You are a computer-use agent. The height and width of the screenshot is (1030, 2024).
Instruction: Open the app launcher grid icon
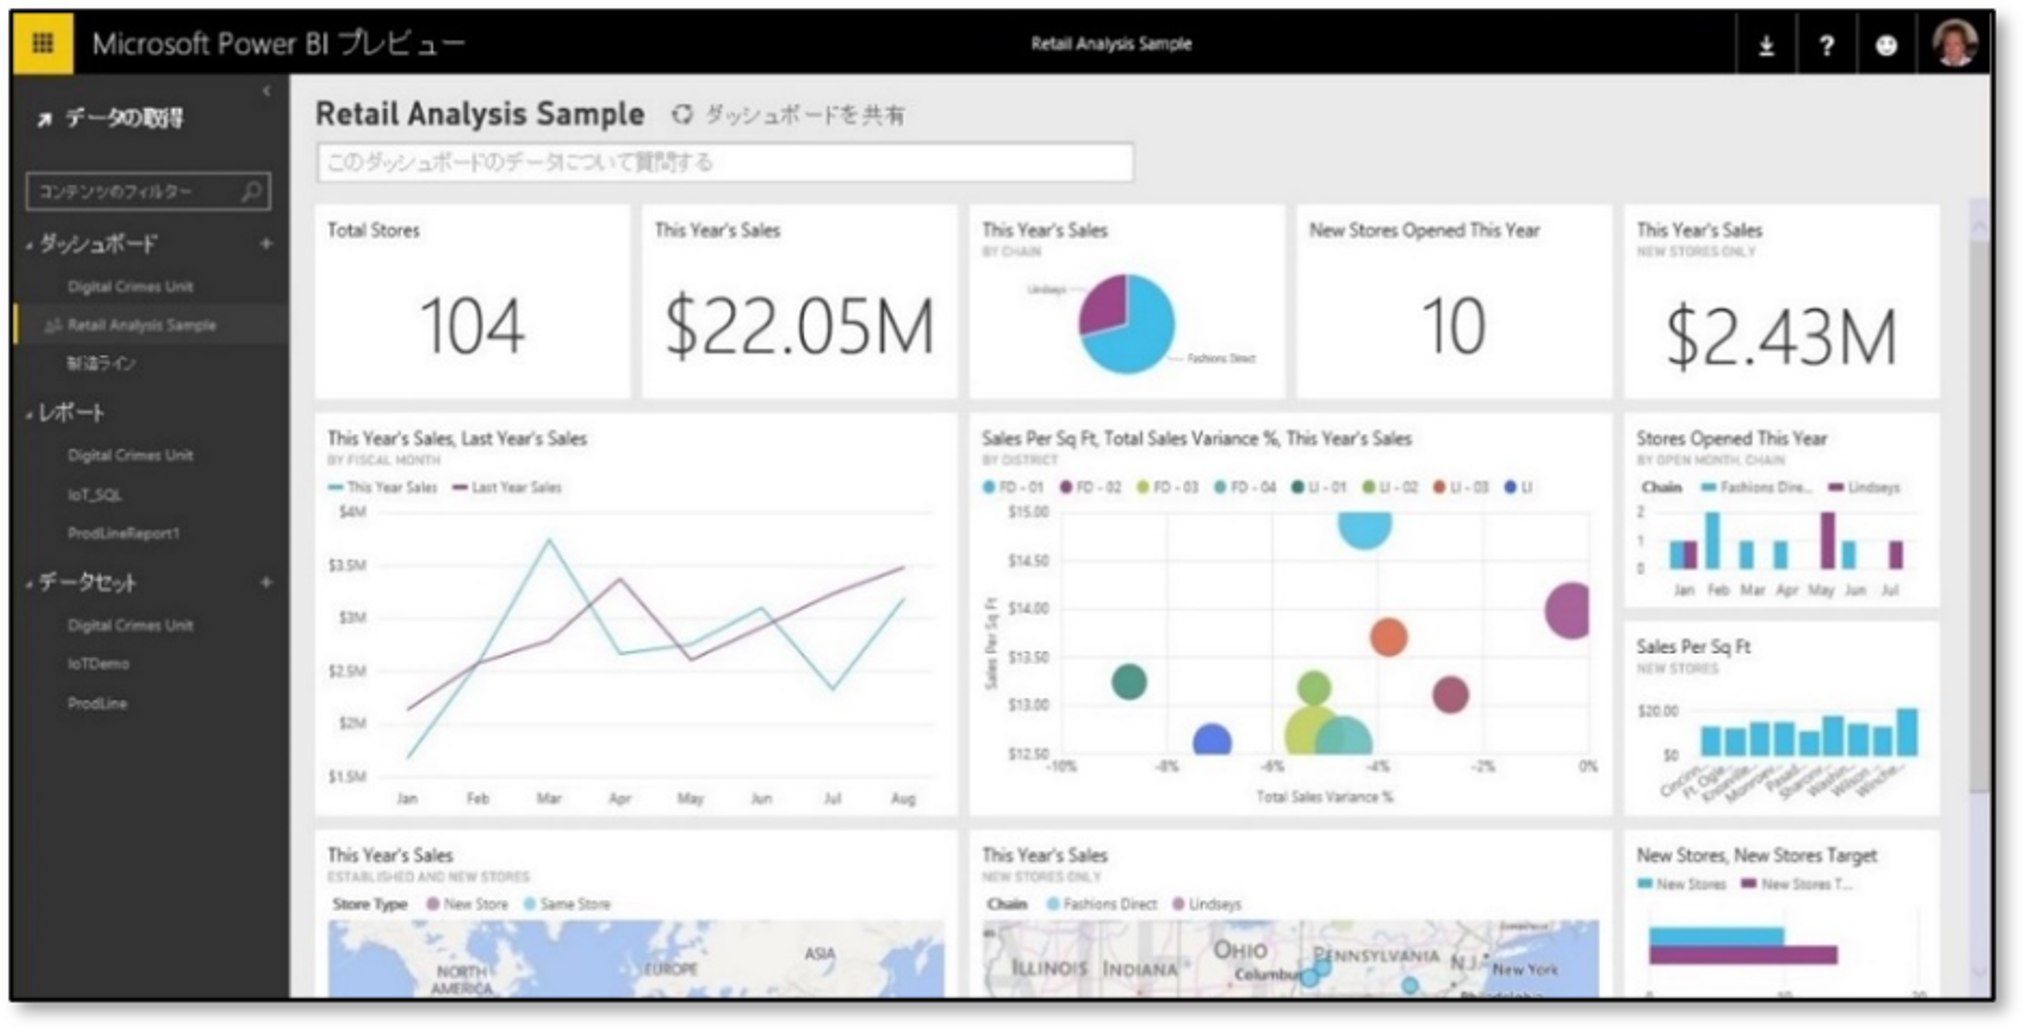coord(43,43)
